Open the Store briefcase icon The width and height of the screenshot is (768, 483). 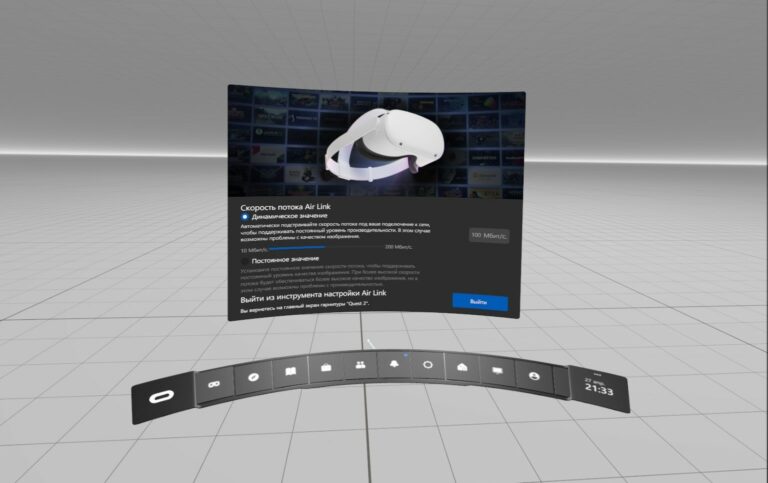point(326,367)
